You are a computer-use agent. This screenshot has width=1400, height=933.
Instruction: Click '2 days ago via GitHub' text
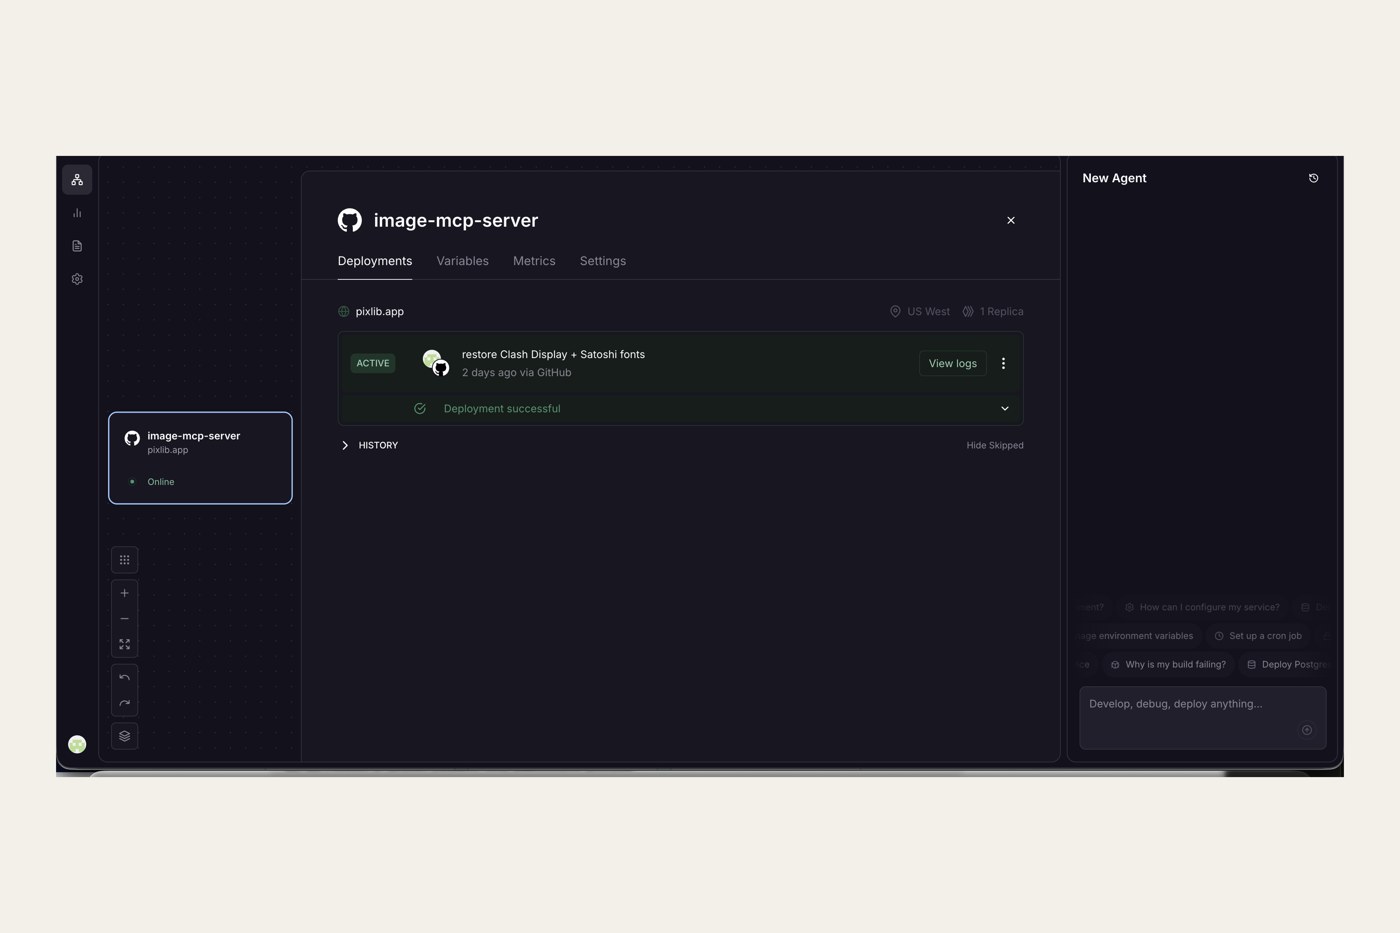(517, 373)
